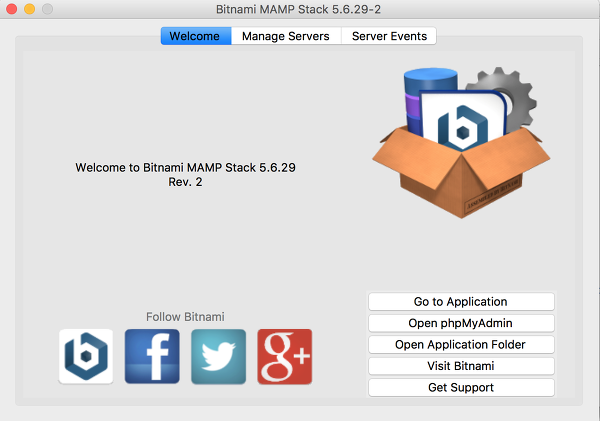
Task: Select the Visit Bitnami button
Action: click(x=461, y=366)
